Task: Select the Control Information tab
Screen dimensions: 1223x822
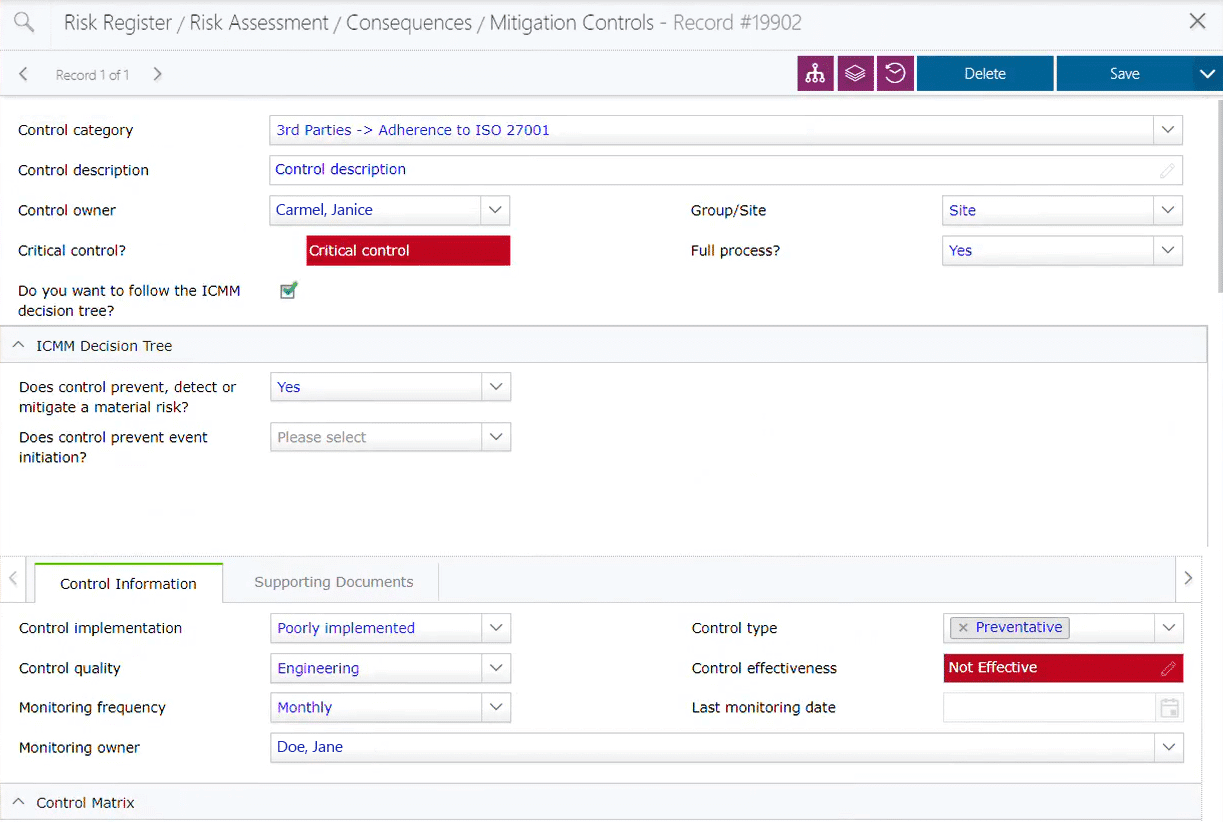Action: [128, 583]
